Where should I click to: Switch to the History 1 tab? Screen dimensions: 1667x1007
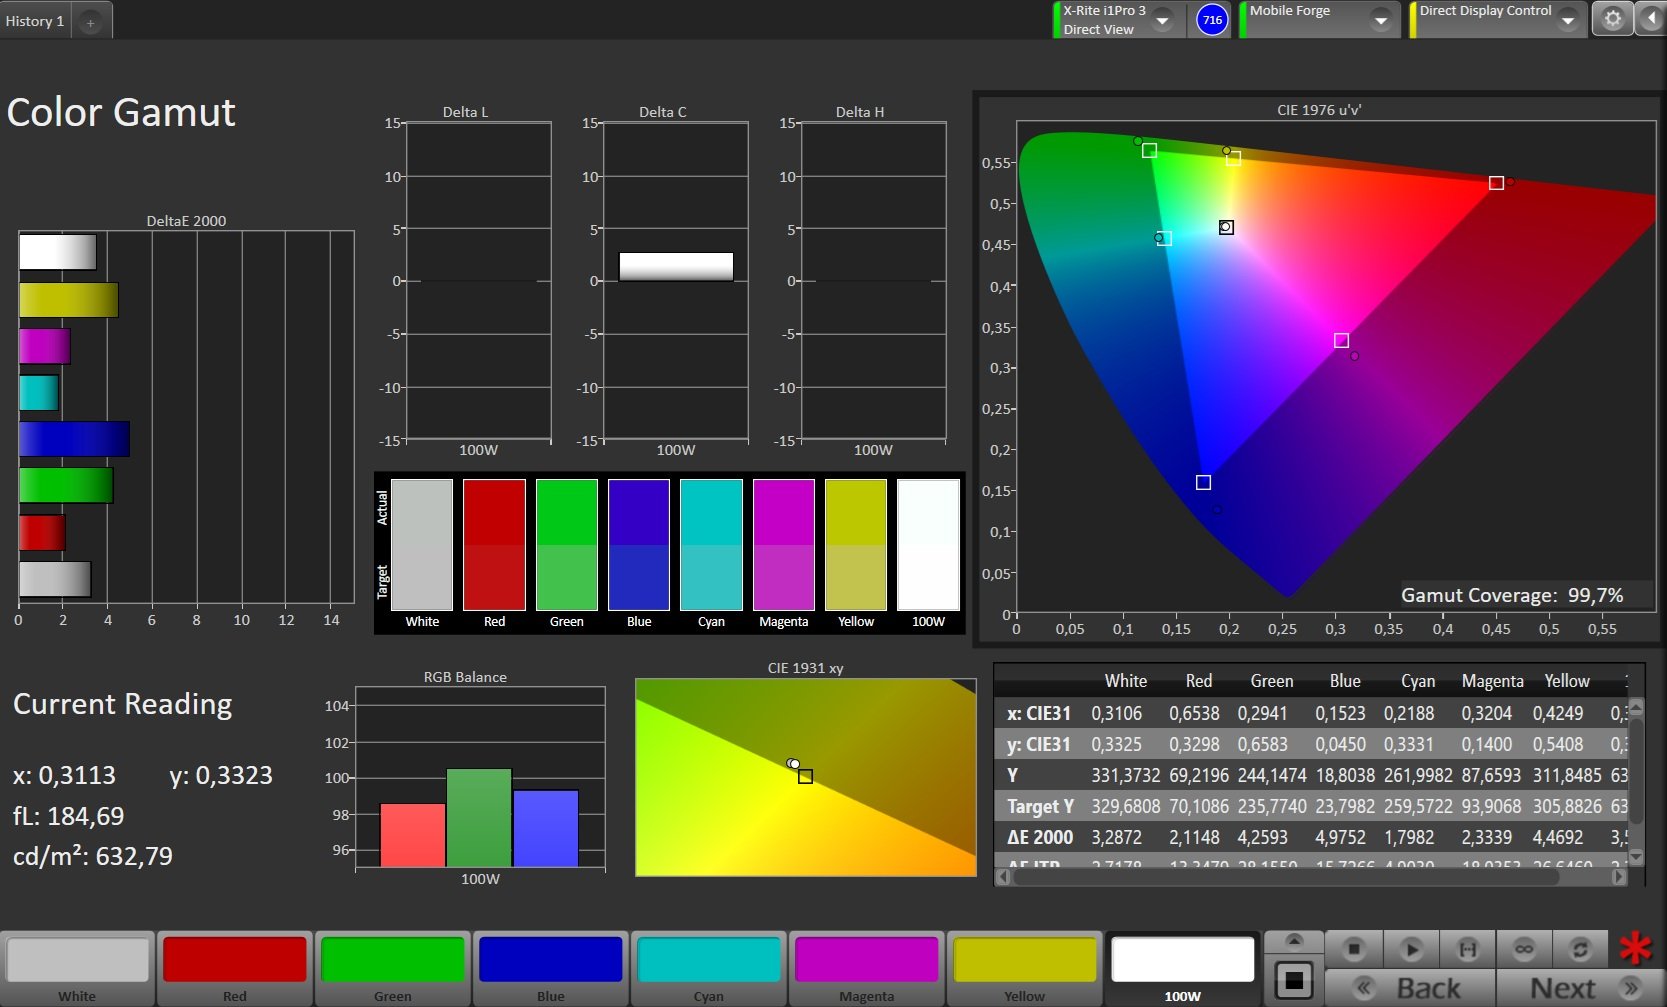pos(35,21)
